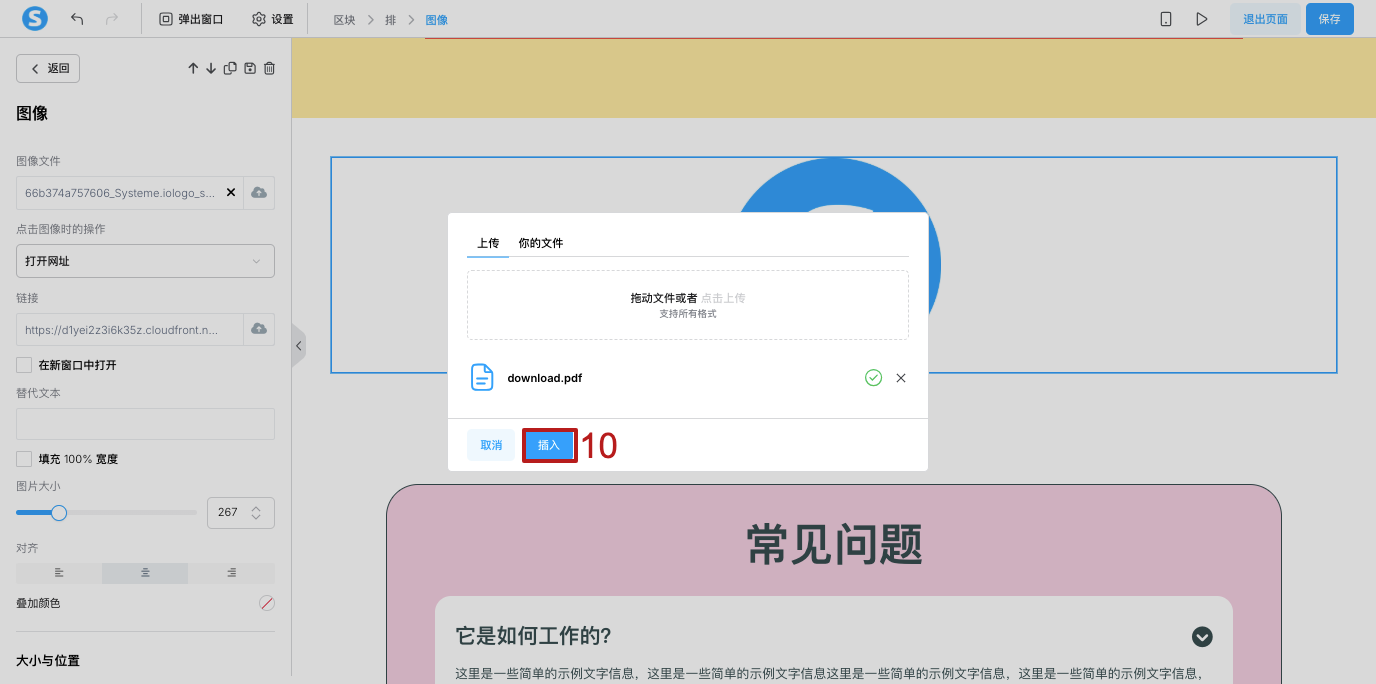Open the 设置 settings

pyautogui.click(x=273, y=19)
